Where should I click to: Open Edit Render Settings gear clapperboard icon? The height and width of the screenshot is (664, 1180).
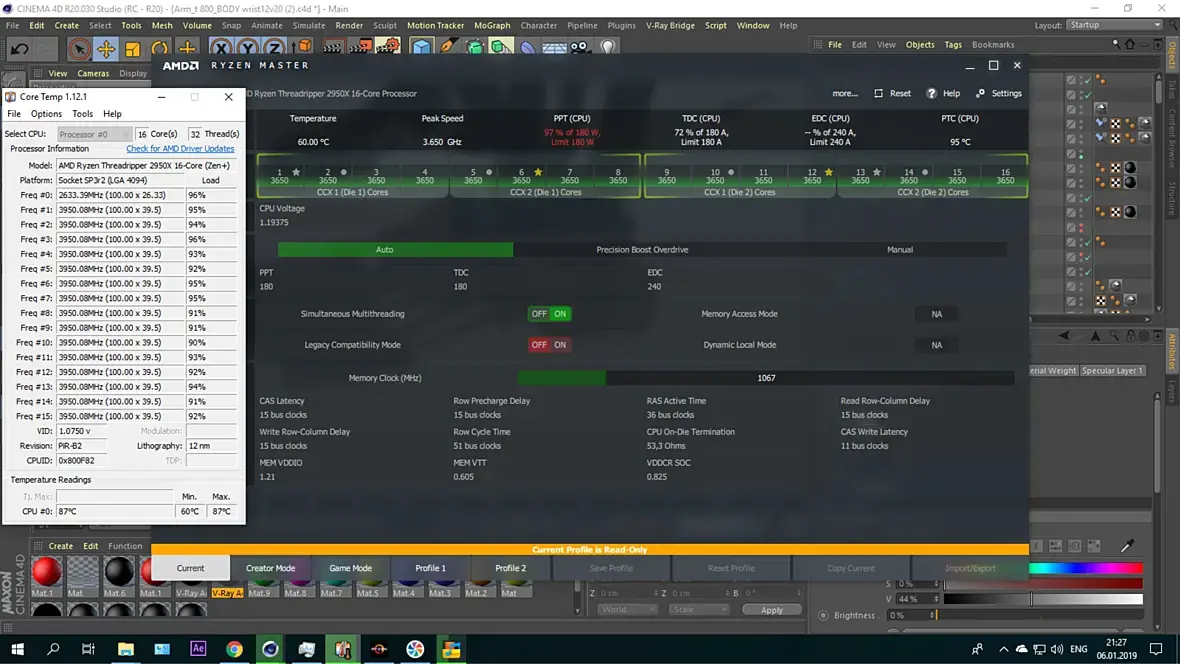(x=388, y=48)
